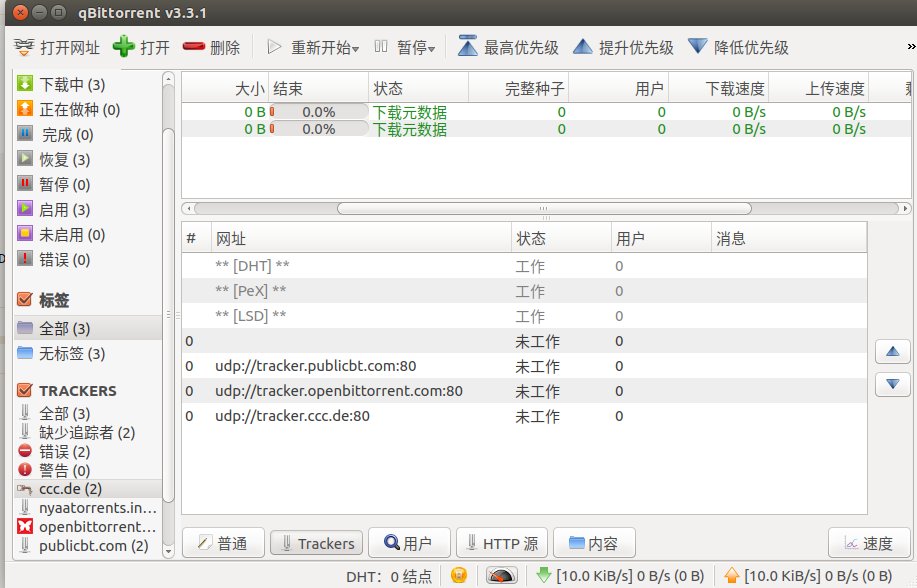Select the 暂停 (0) sidebar filter
The image size is (917, 588).
click(88, 185)
